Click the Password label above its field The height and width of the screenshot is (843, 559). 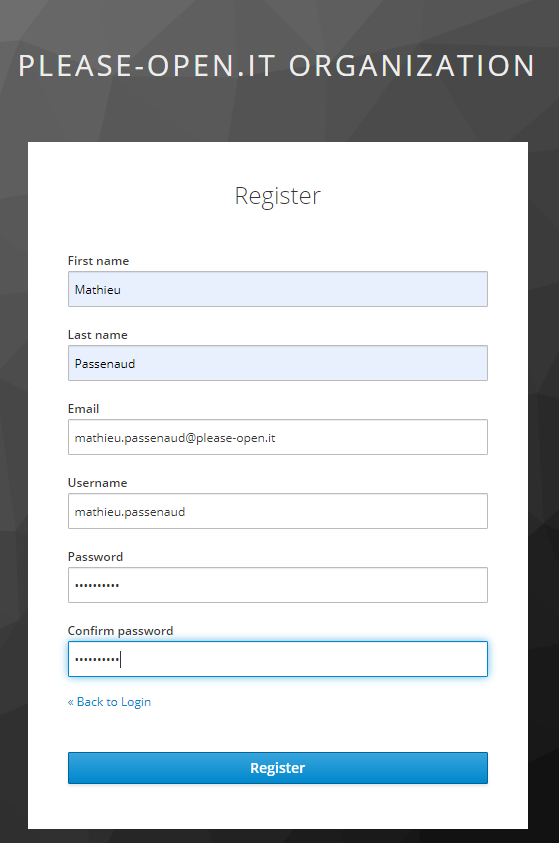click(95, 557)
